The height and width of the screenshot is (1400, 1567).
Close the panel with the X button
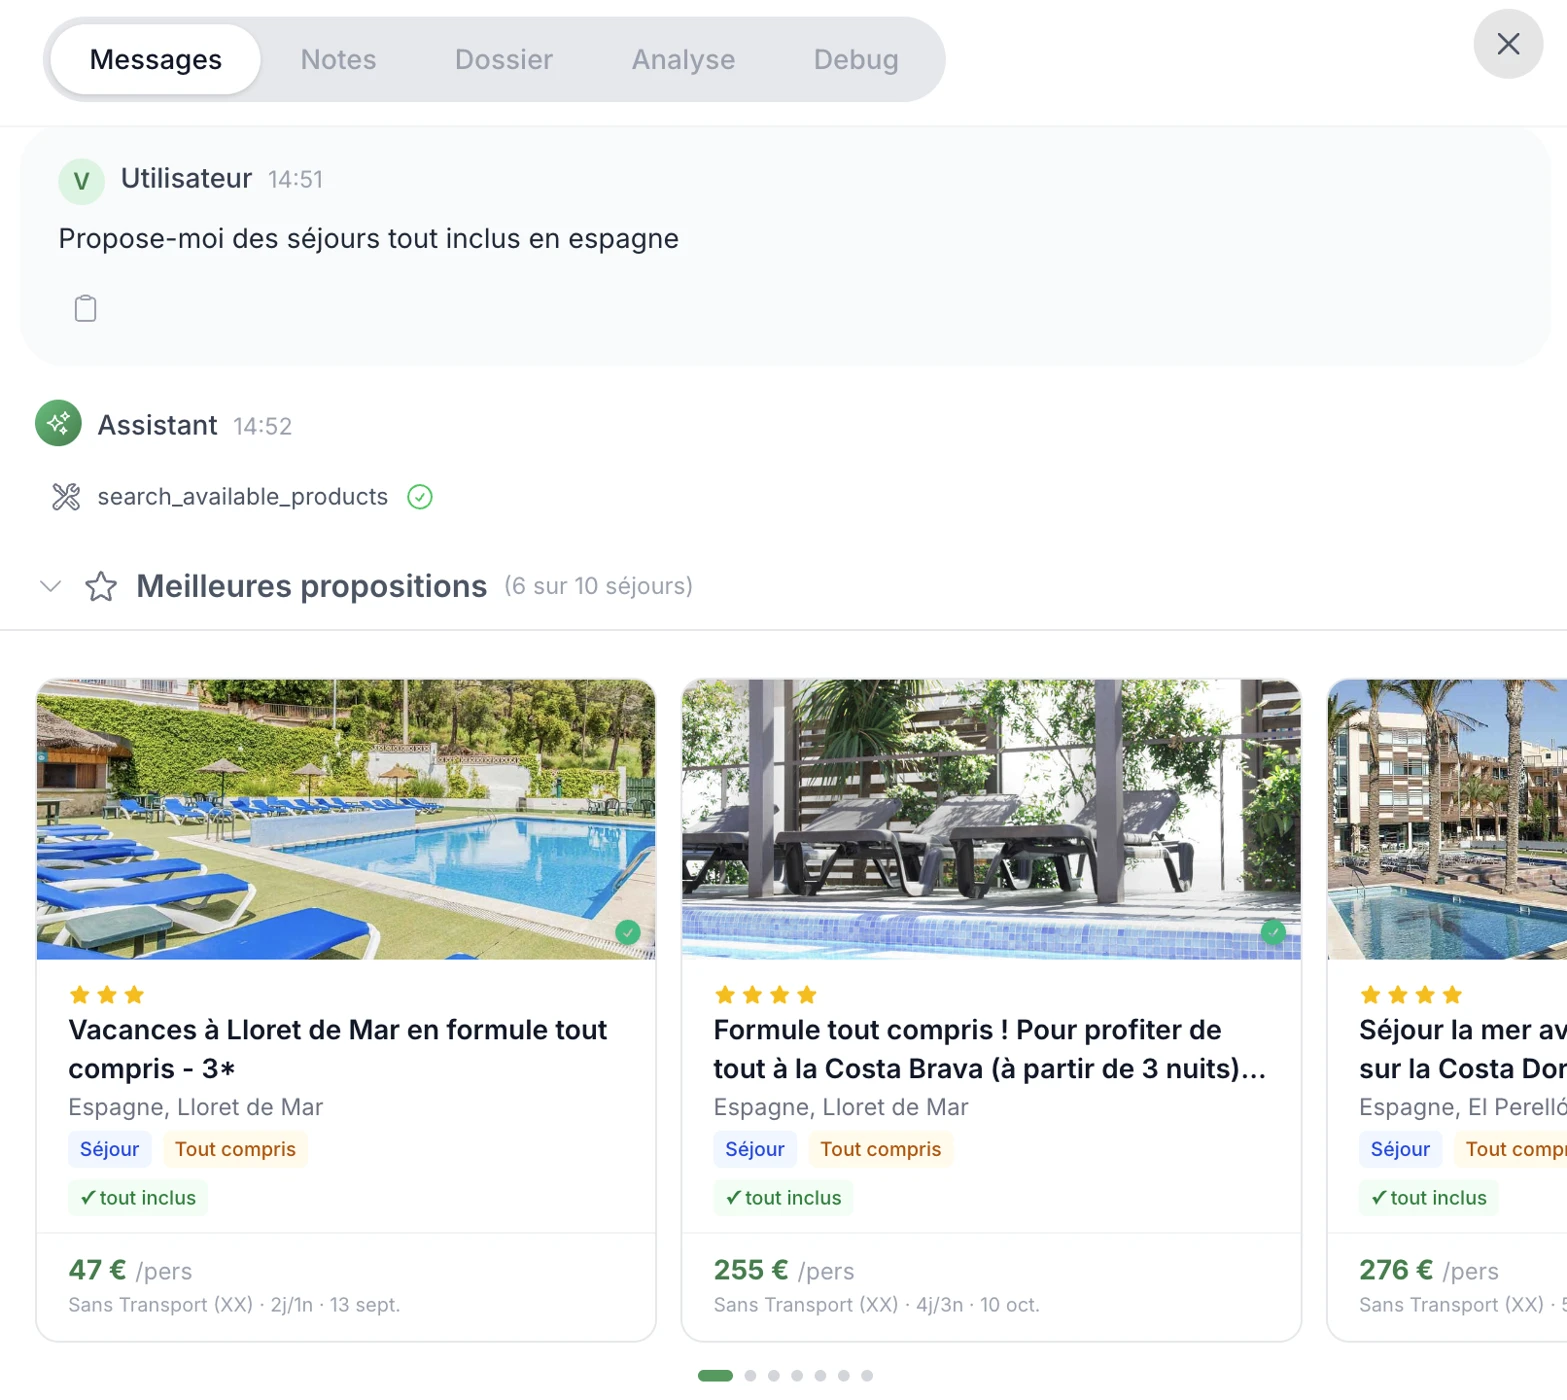click(1508, 44)
